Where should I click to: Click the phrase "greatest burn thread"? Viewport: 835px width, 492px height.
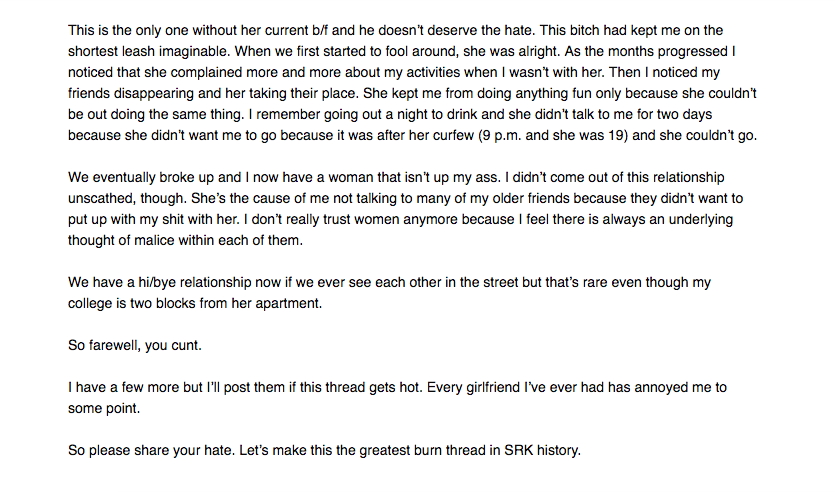pyautogui.click(x=422, y=450)
